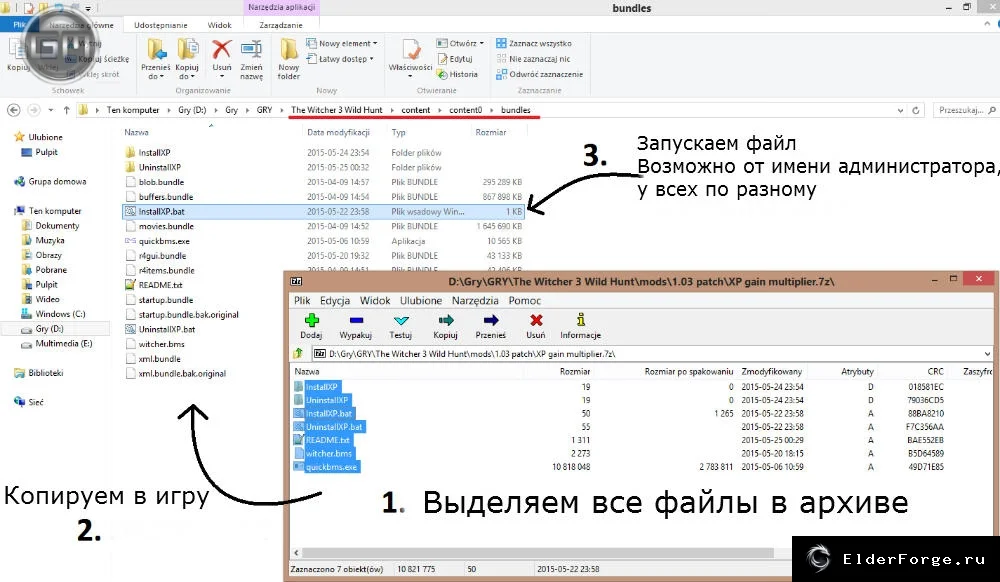
Task: Open the Zarządzanie ribbon tab
Action: coord(281,25)
